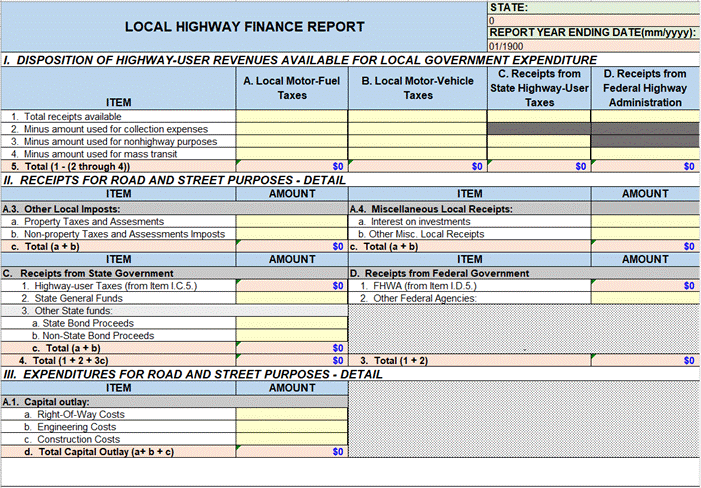Click mass transit cell under Motor-Vehicle Taxes

(418, 154)
